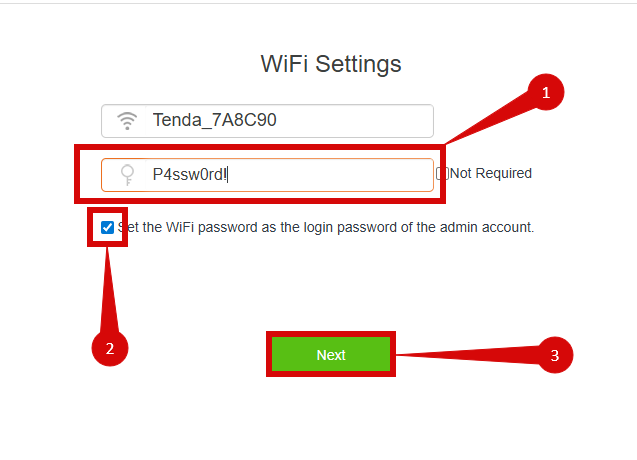Click the red circle numbered 2

[110, 348]
